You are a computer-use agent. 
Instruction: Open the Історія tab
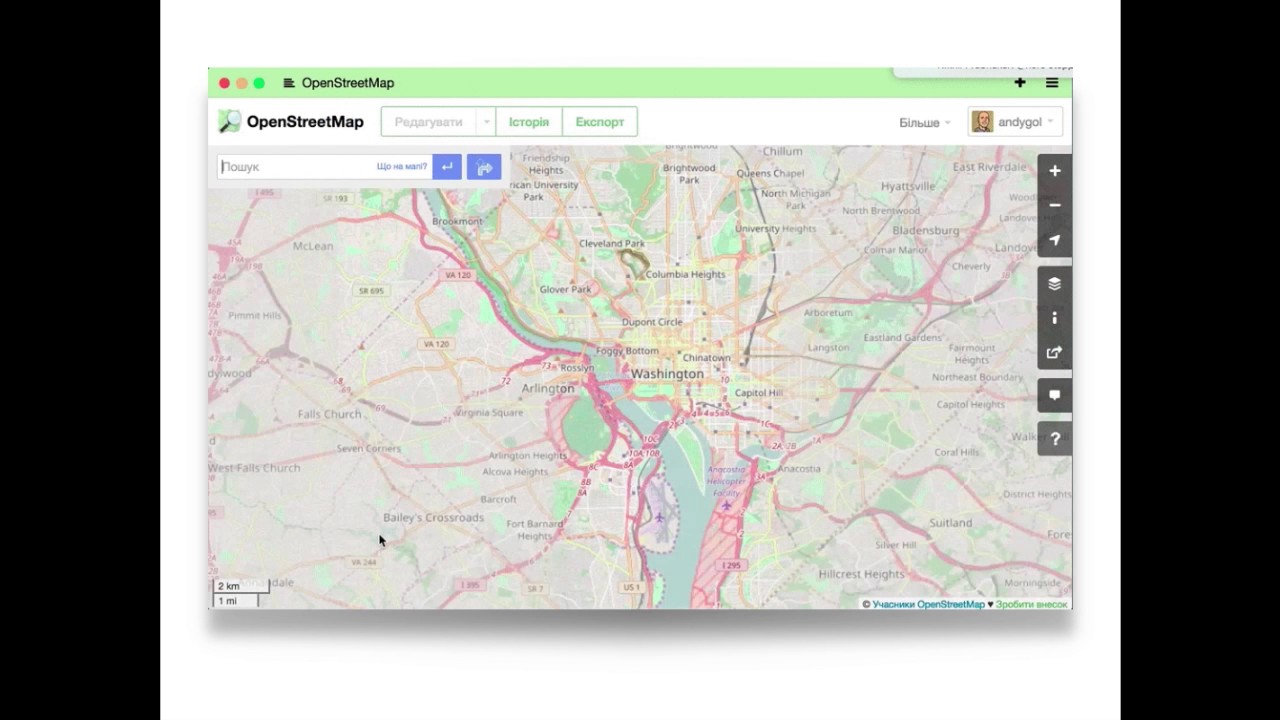pos(529,122)
